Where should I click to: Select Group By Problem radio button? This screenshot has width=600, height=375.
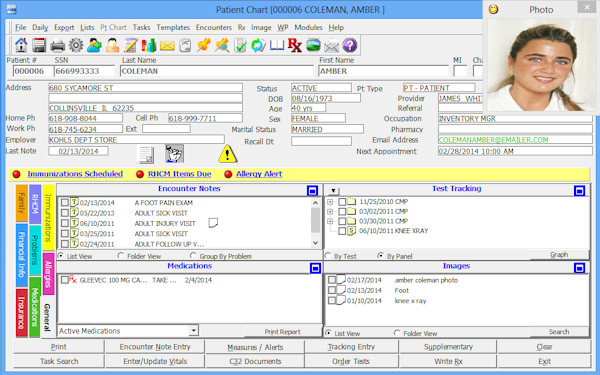tap(193, 256)
